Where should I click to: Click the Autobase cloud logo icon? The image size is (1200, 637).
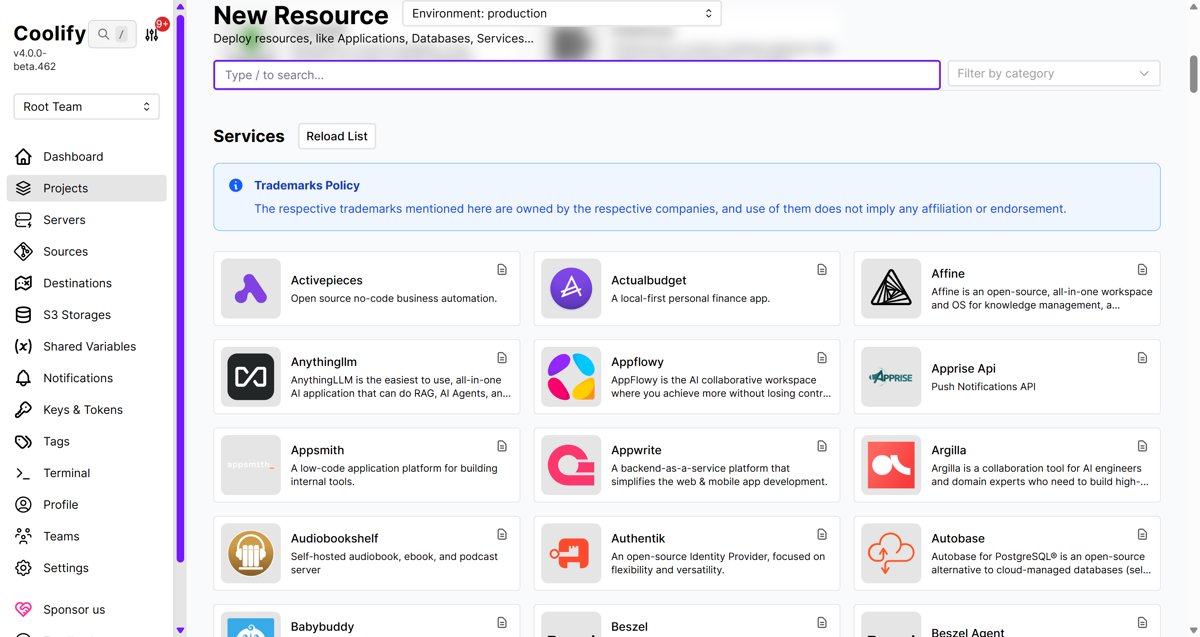click(x=891, y=553)
